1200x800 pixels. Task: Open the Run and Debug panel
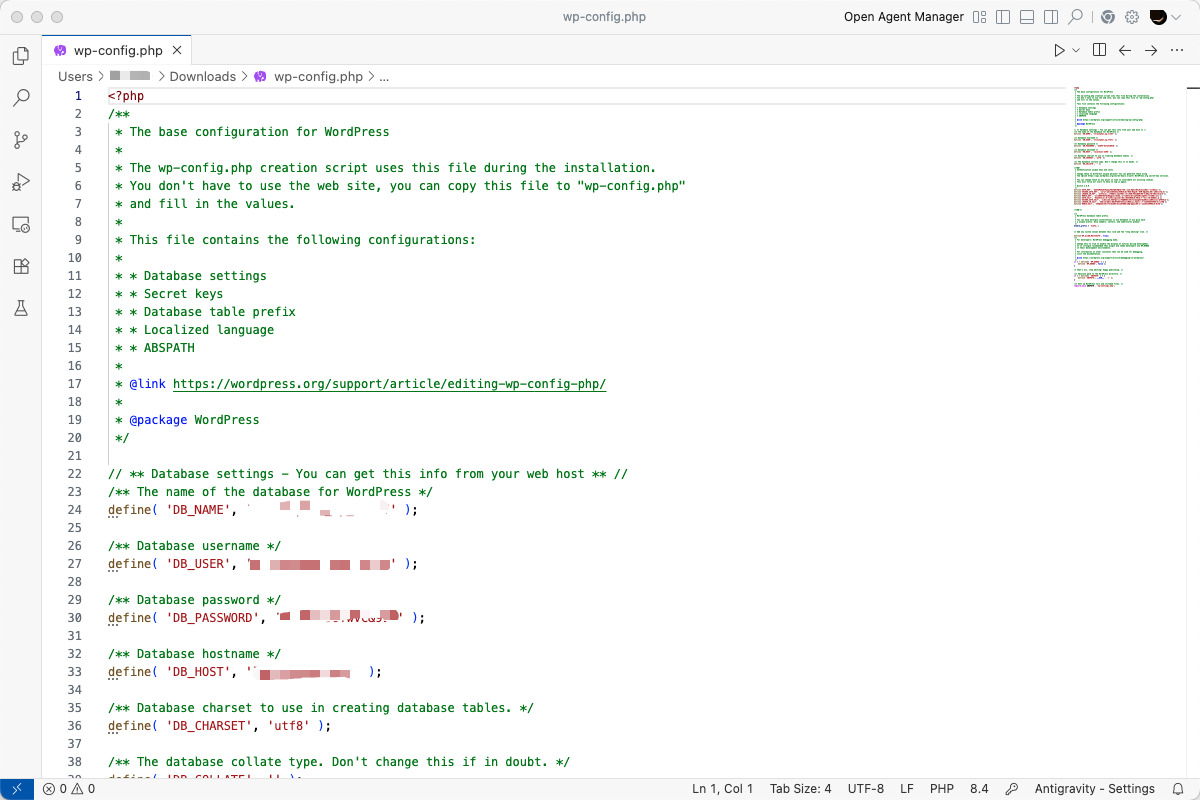pos(20,182)
